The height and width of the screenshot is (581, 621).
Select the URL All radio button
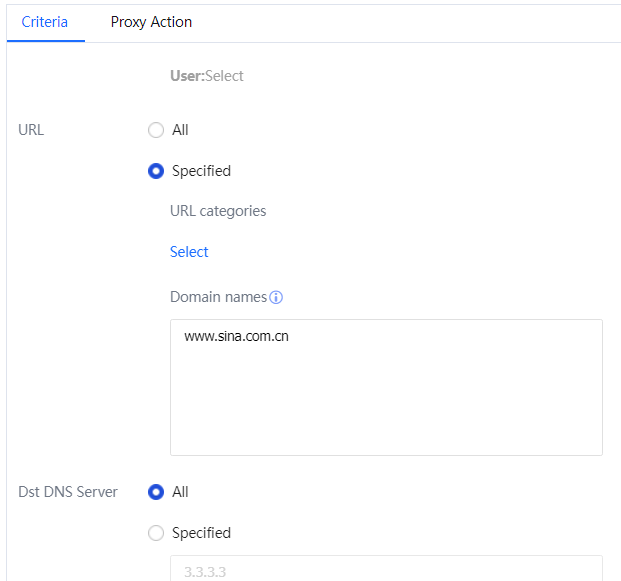(x=156, y=130)
